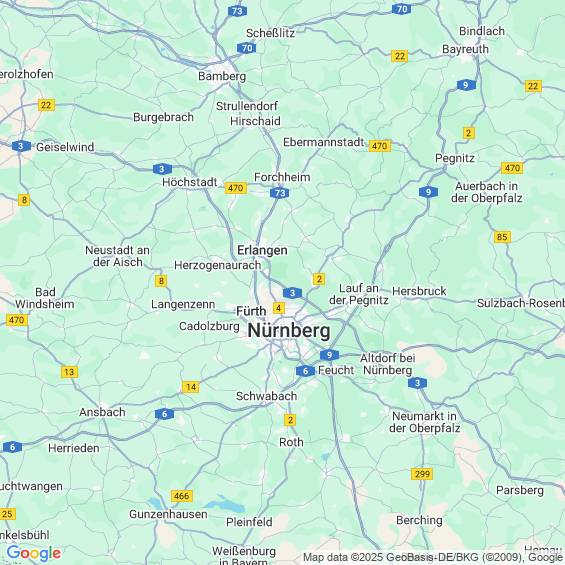Screen dimensions: 565x565
Task: Select the Nürnberg city label
Action: pyautogui.click(x=289, y=330)
